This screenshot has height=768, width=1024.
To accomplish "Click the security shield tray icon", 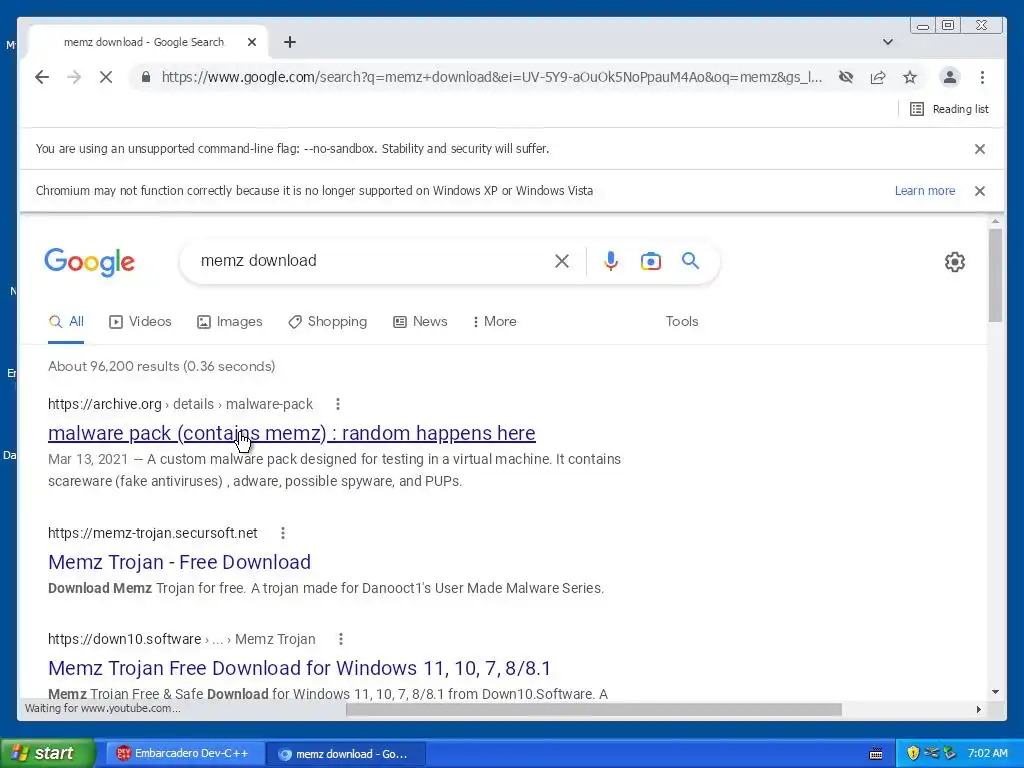I will (913, 754).
